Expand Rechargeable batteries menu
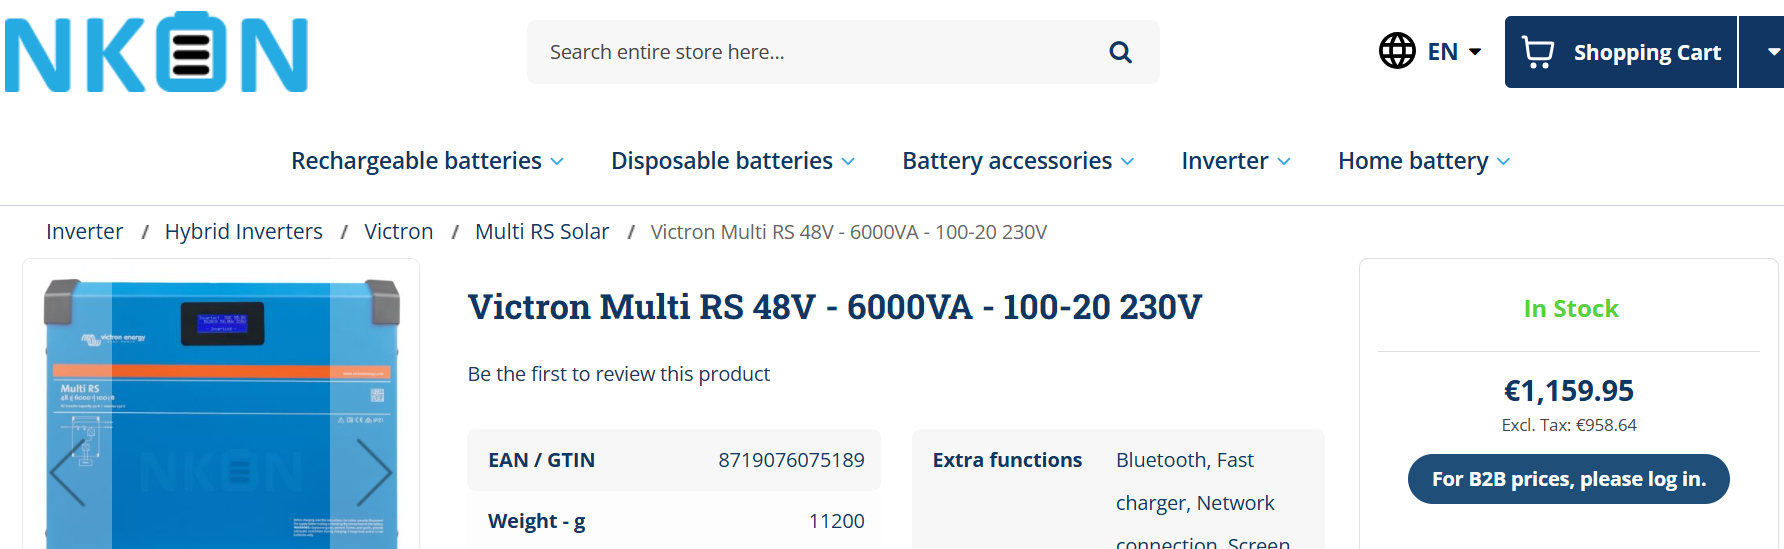Image resolution: width=1784 pixels, height=549 pixels. pyautogui.click(x=427, y=161)
